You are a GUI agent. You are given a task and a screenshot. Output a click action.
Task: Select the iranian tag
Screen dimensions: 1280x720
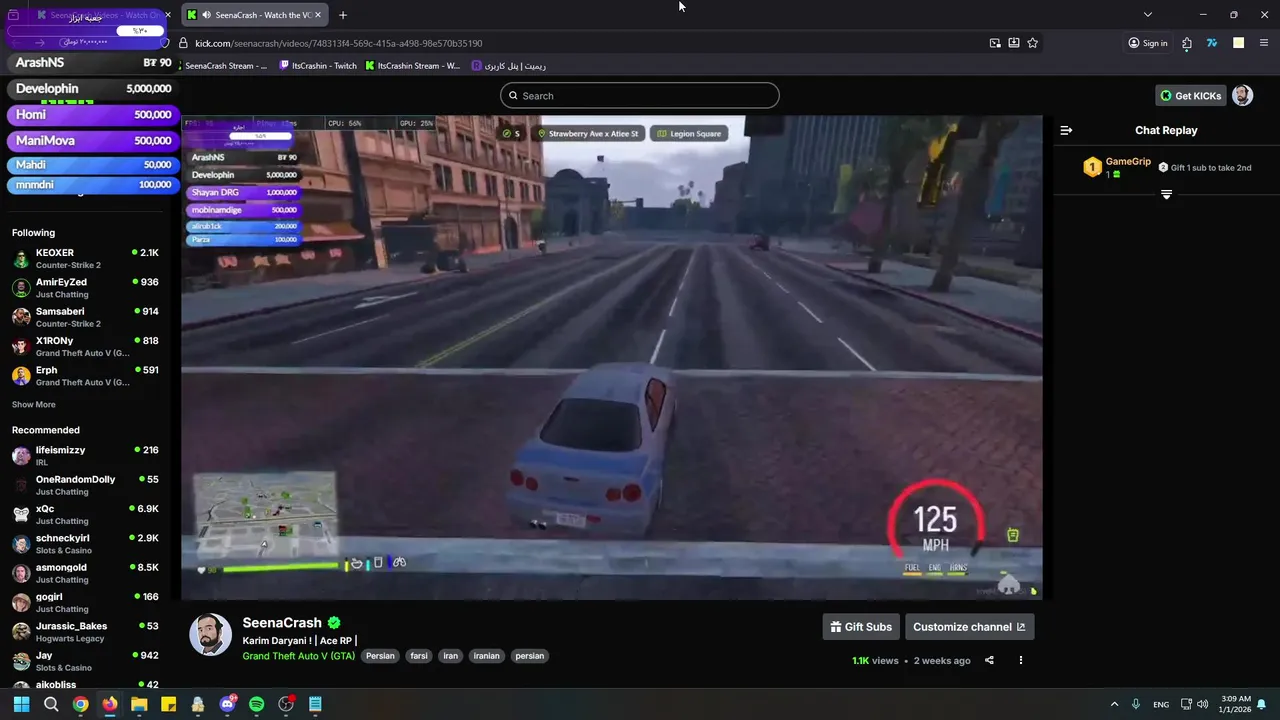[486, 656]
